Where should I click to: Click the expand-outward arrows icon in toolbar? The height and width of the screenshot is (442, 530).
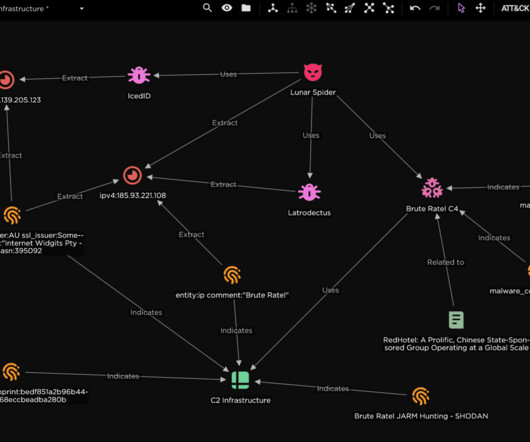tap(369, 8)
